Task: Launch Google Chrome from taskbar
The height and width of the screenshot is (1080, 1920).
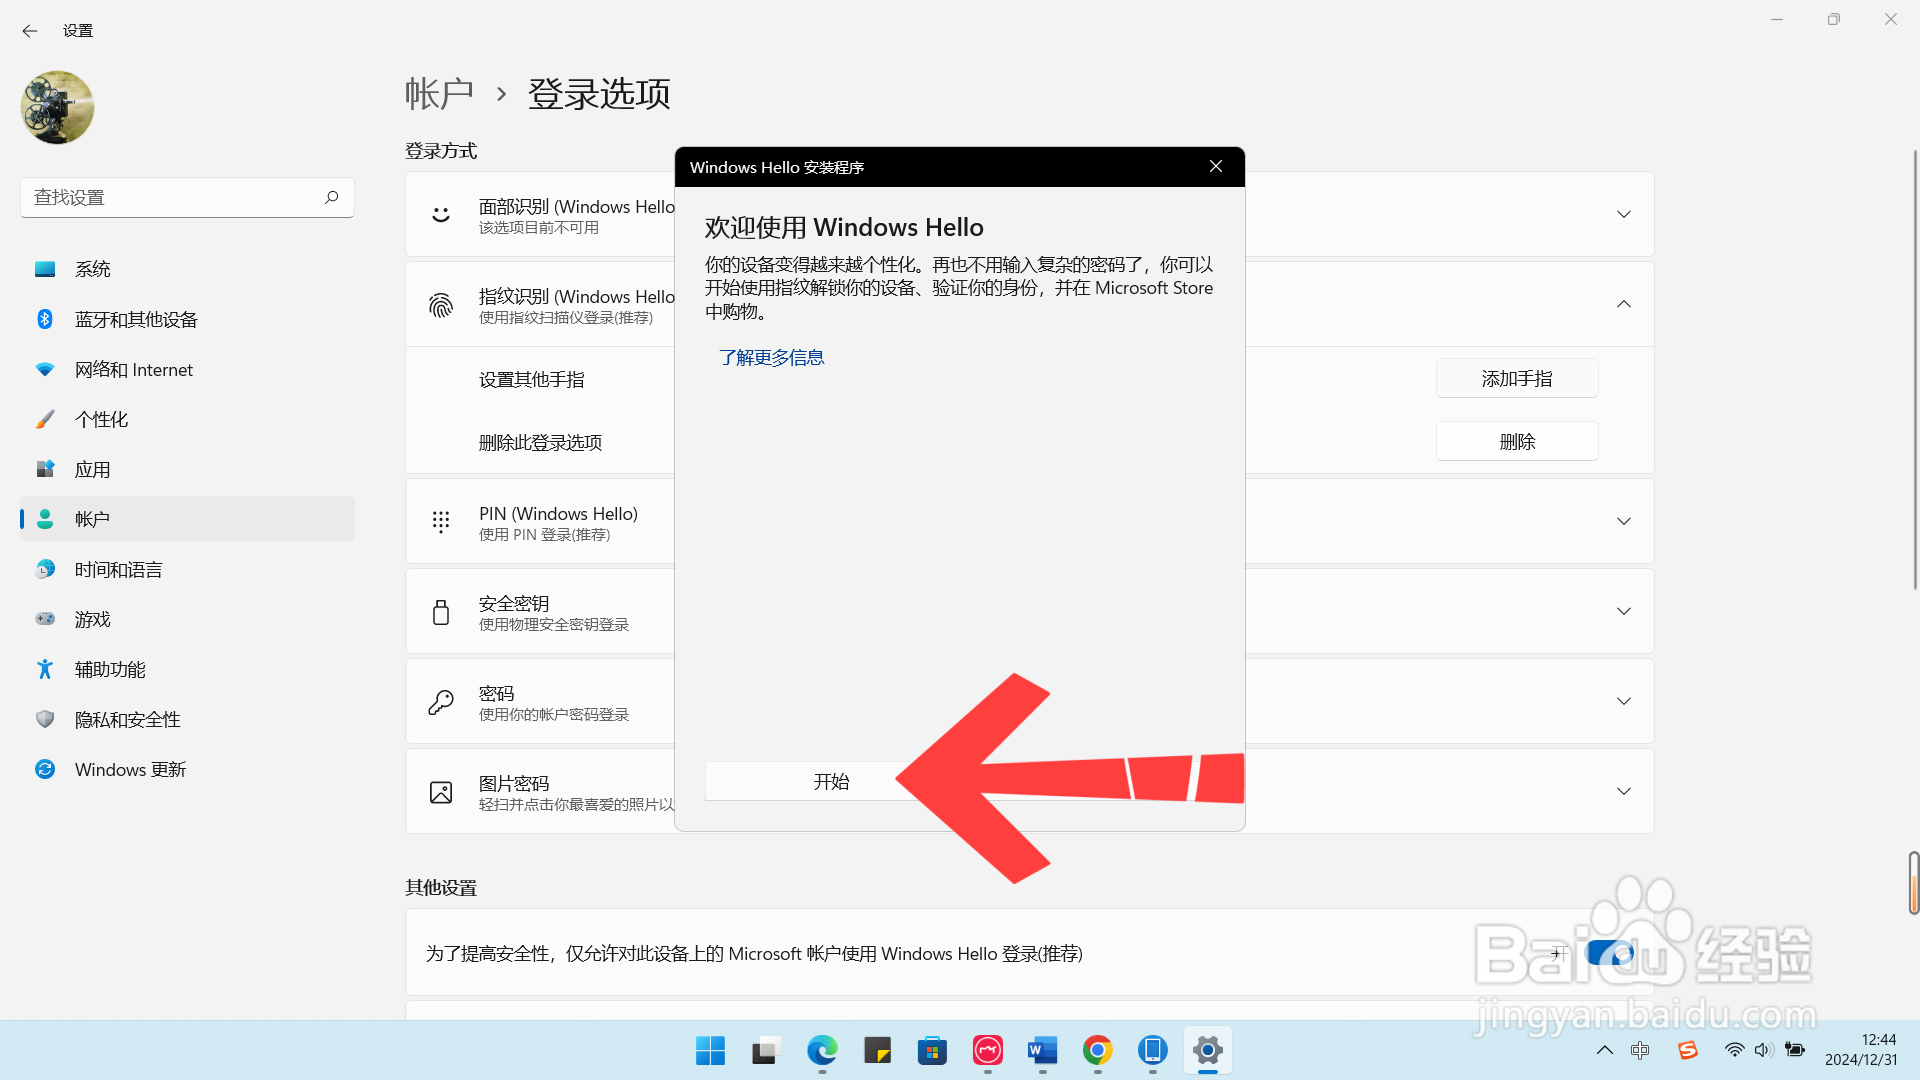Action: (x=1097, y=1050)
